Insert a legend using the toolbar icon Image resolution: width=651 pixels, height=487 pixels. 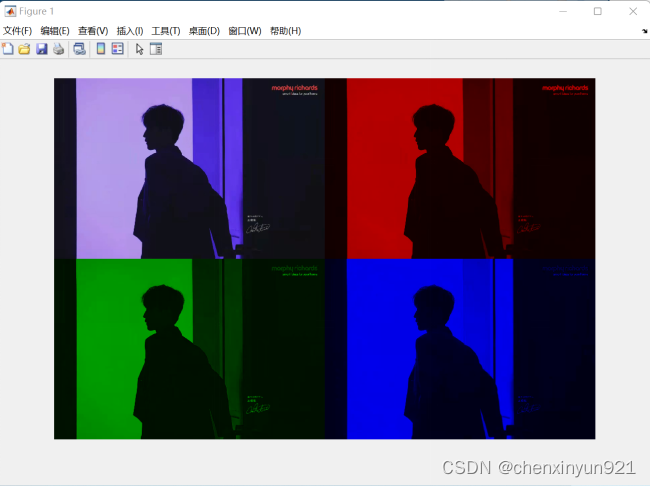tap(117, 49)
